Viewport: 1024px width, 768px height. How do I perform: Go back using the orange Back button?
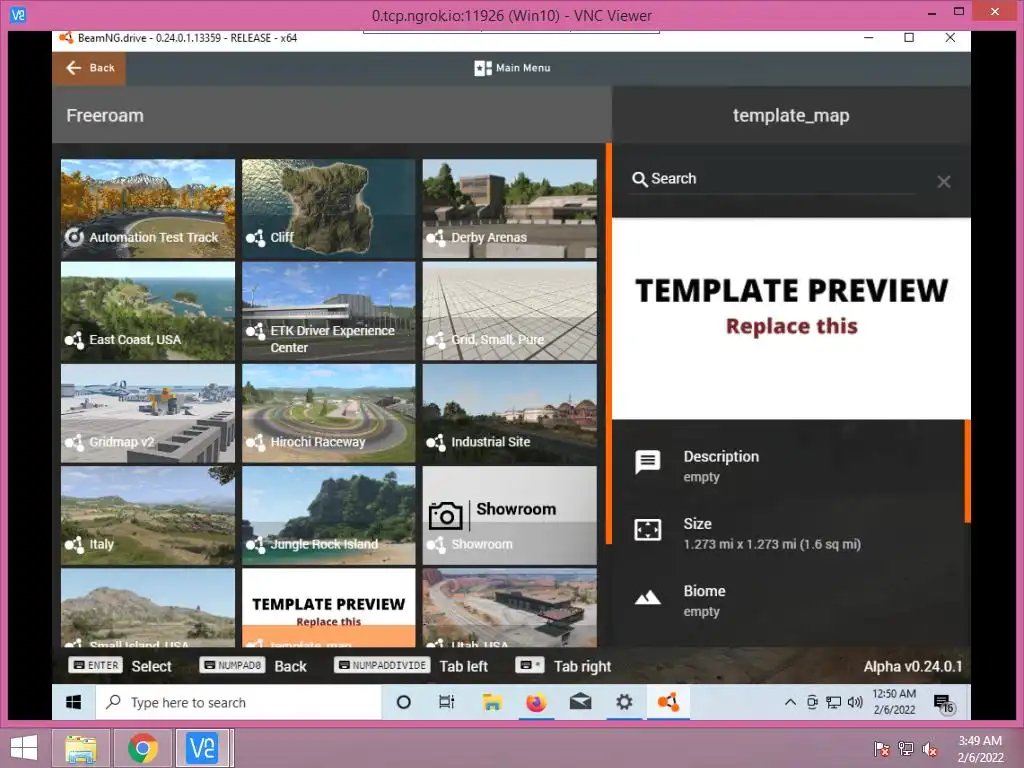tap(89, 68)
